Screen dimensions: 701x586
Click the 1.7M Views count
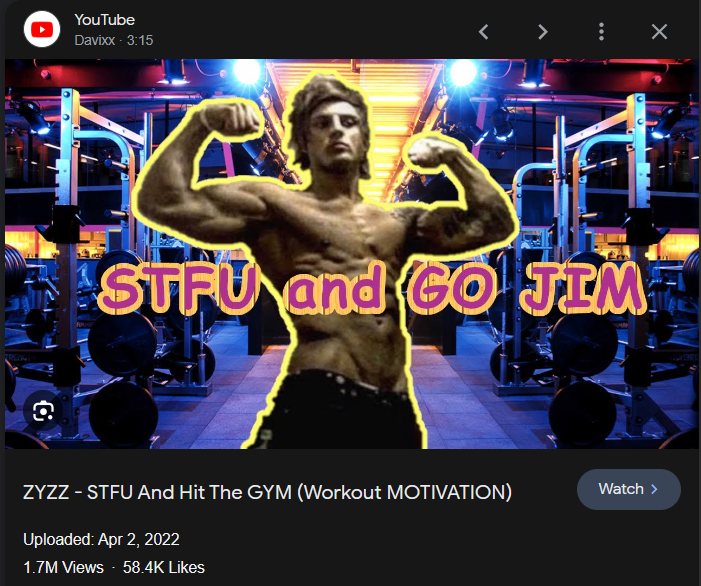point(63,567)
